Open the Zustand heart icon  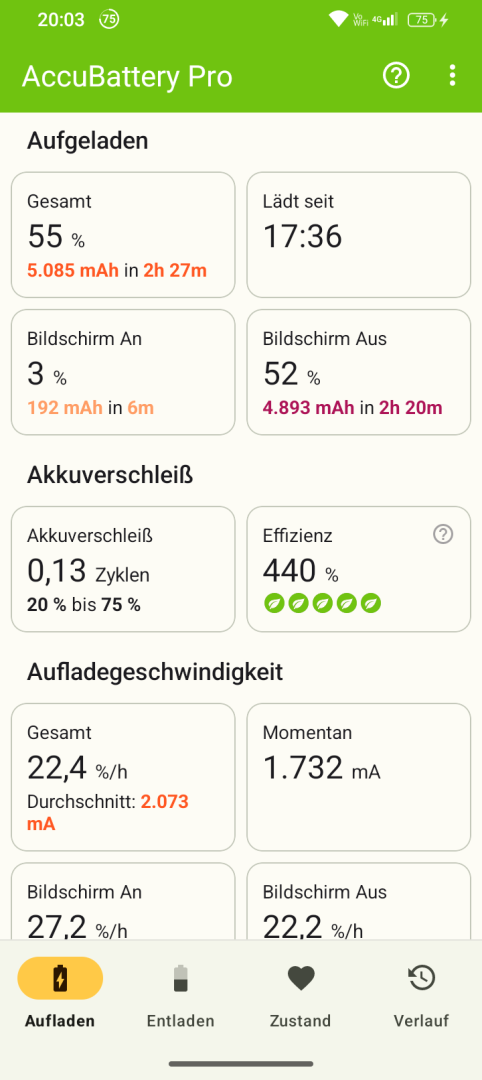click(x=301, y=978)
